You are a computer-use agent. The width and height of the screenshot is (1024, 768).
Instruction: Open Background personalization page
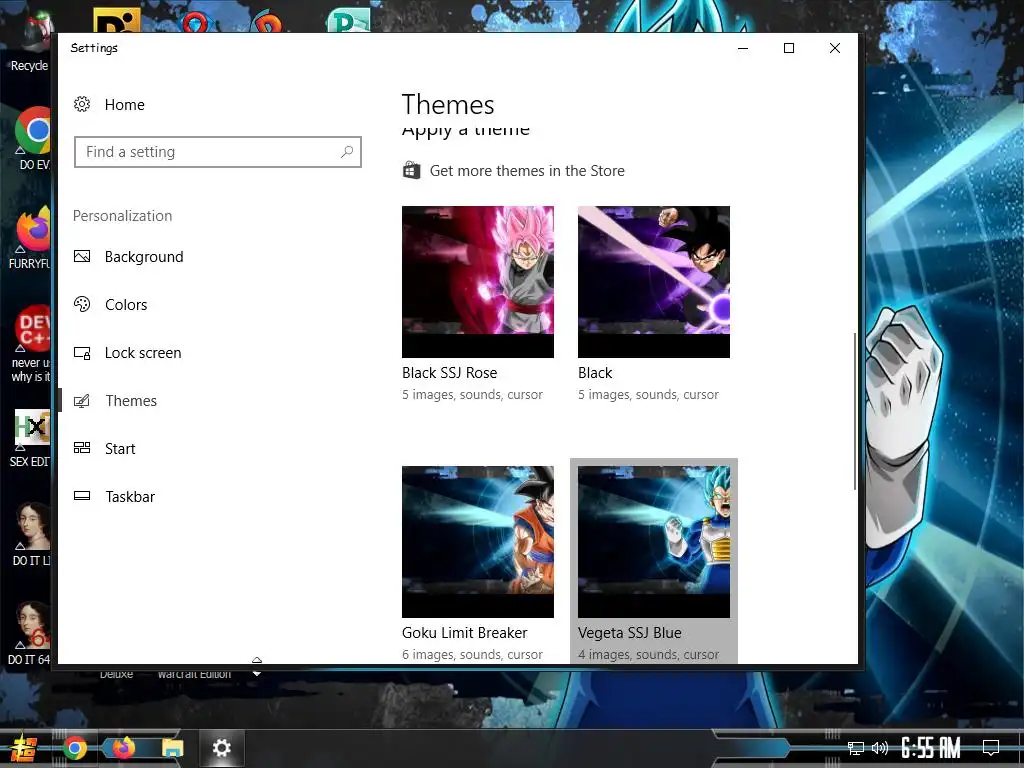click(144, 257)
